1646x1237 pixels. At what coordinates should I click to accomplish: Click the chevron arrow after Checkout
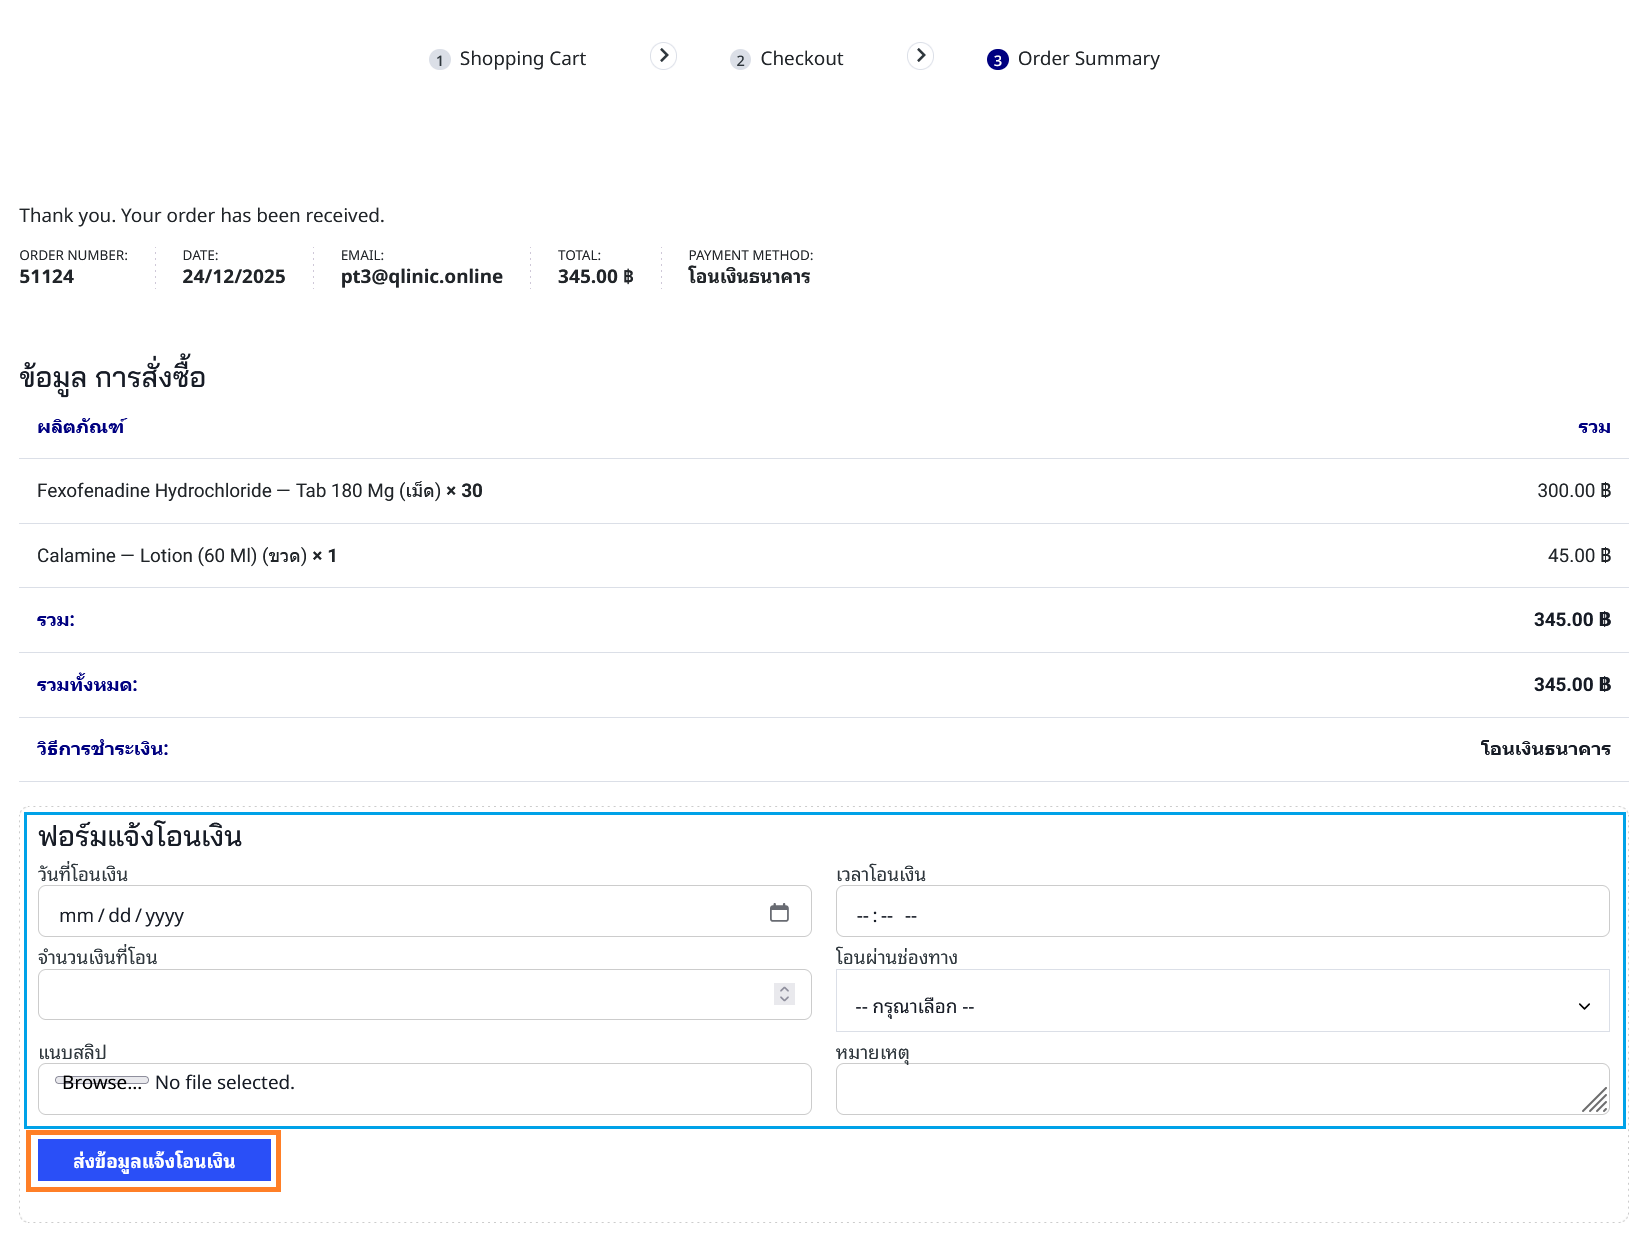coord(920,56)
